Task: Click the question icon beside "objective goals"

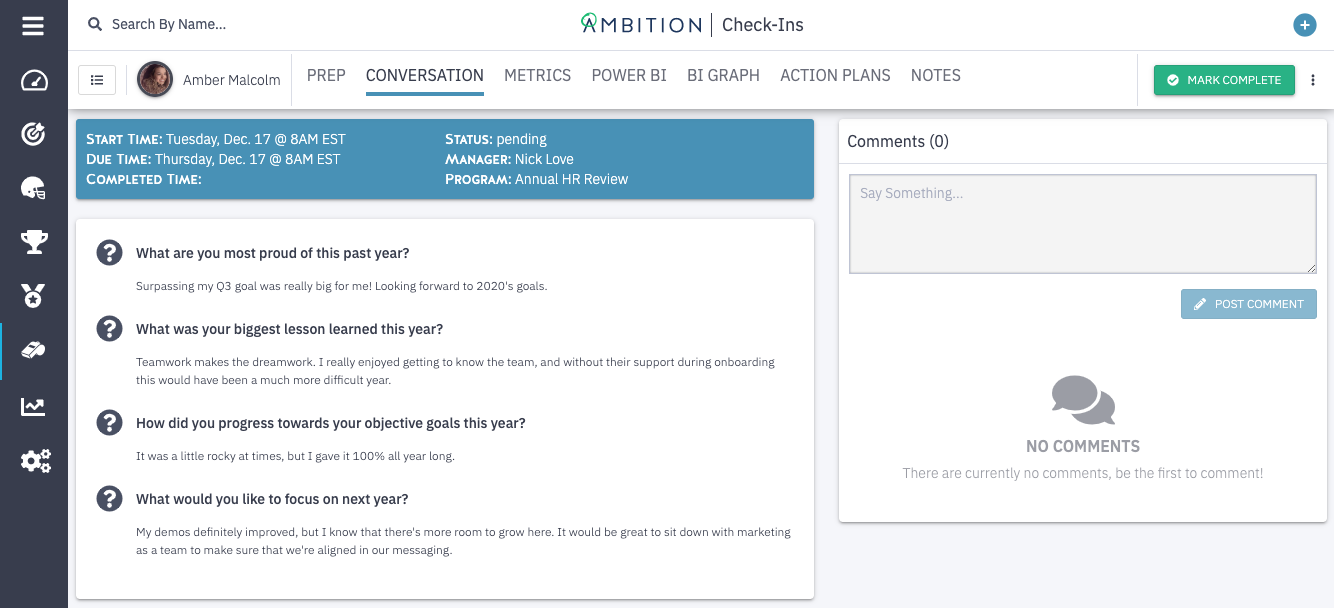Action: (109, 423)
